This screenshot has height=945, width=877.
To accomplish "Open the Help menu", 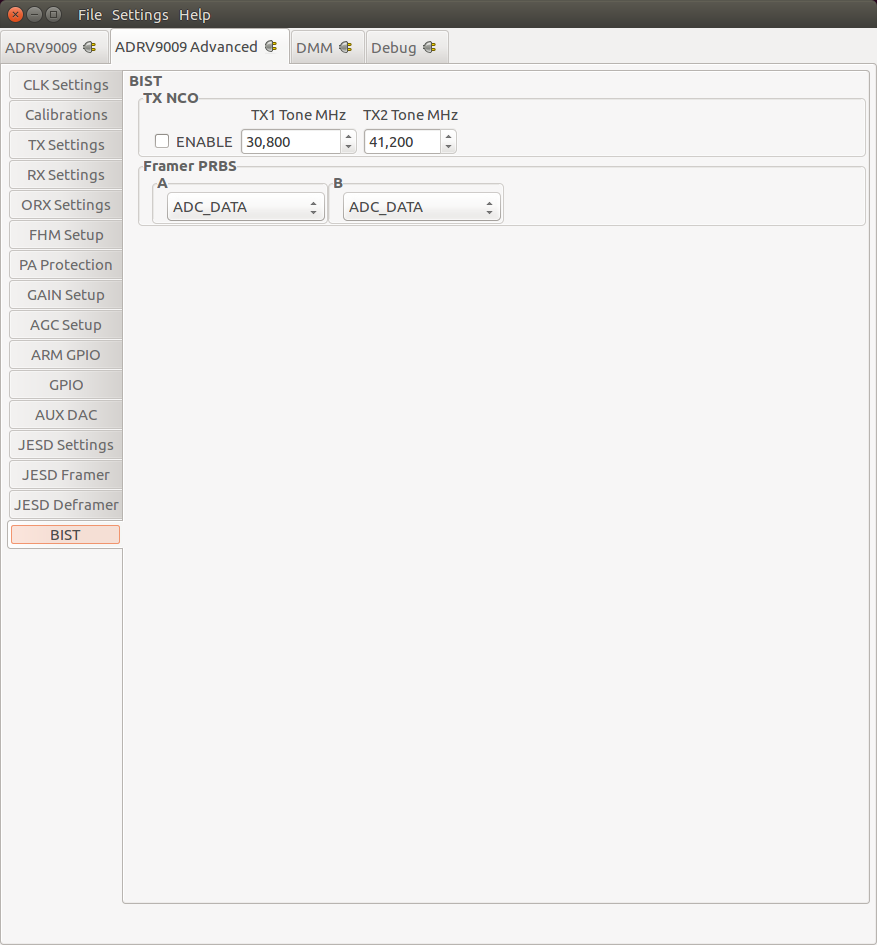I will [x=194, y=14].
